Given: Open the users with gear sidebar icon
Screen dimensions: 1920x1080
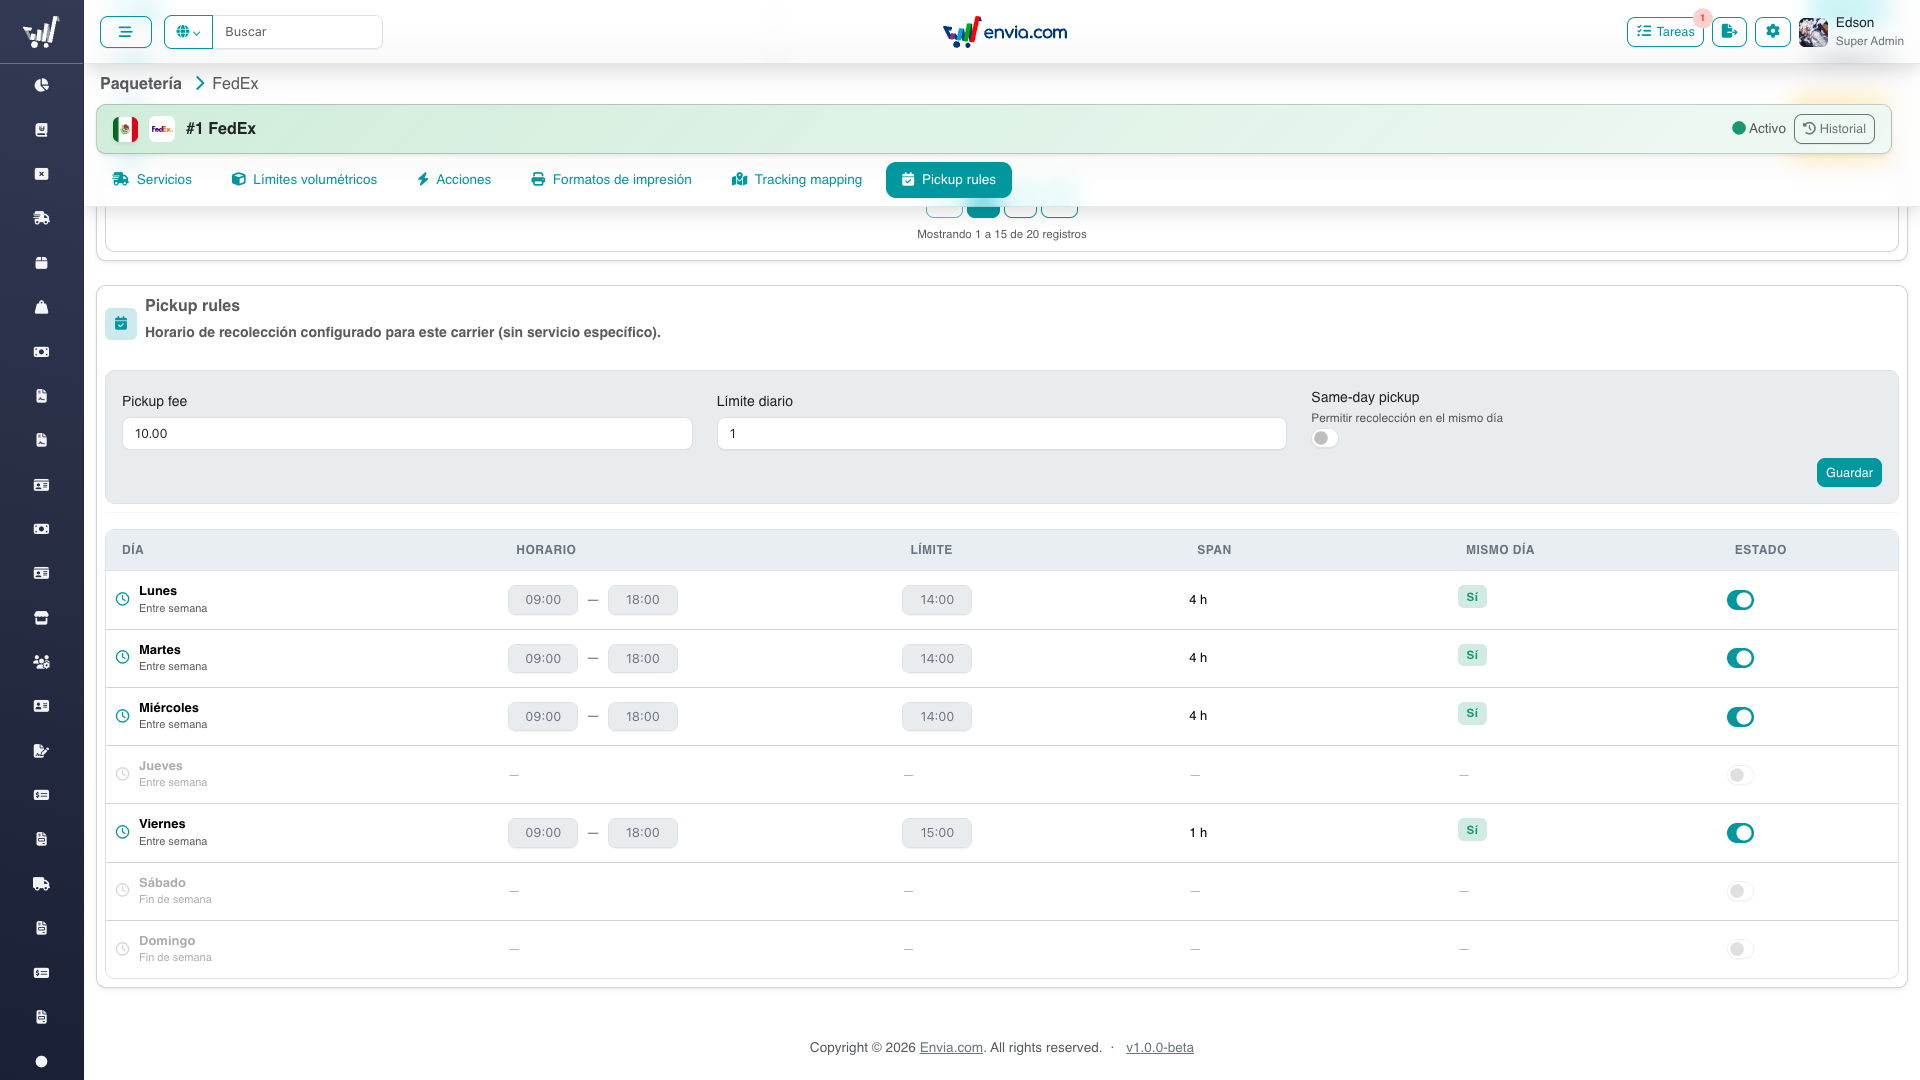Looking at the screenshot, I should [x=41, y=662].
